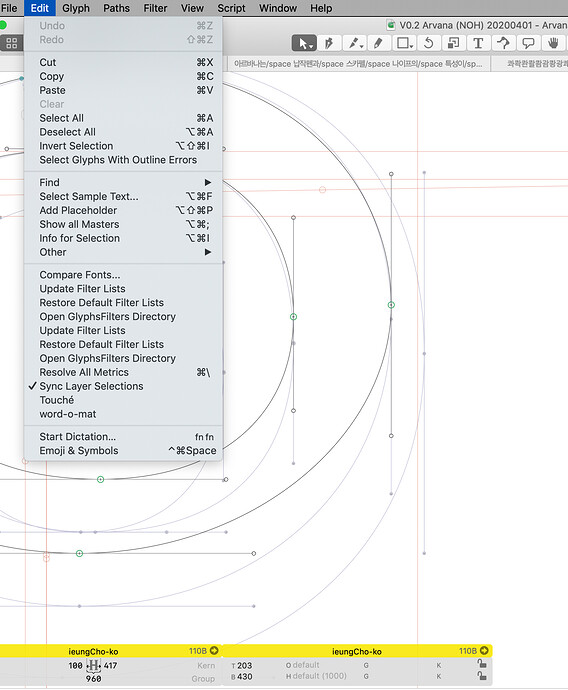Click ieungCho-ko glyph name above Kern
This screenshot has height=690, width=568.
point(93,651)
